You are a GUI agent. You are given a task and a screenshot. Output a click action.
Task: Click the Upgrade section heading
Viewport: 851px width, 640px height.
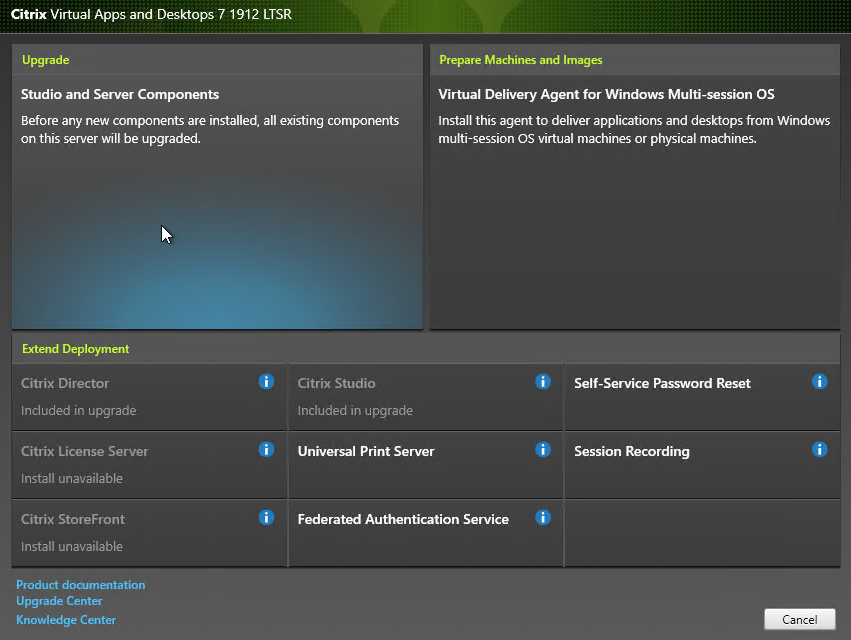(46, 60)
